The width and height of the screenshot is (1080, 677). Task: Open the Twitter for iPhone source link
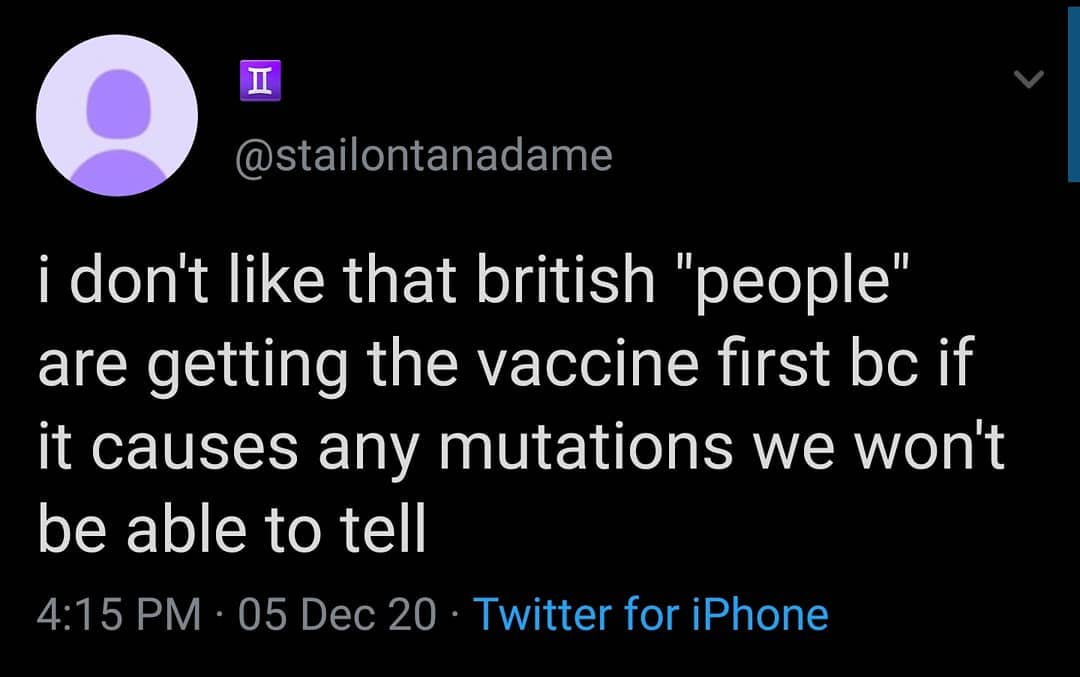[650, 613]
